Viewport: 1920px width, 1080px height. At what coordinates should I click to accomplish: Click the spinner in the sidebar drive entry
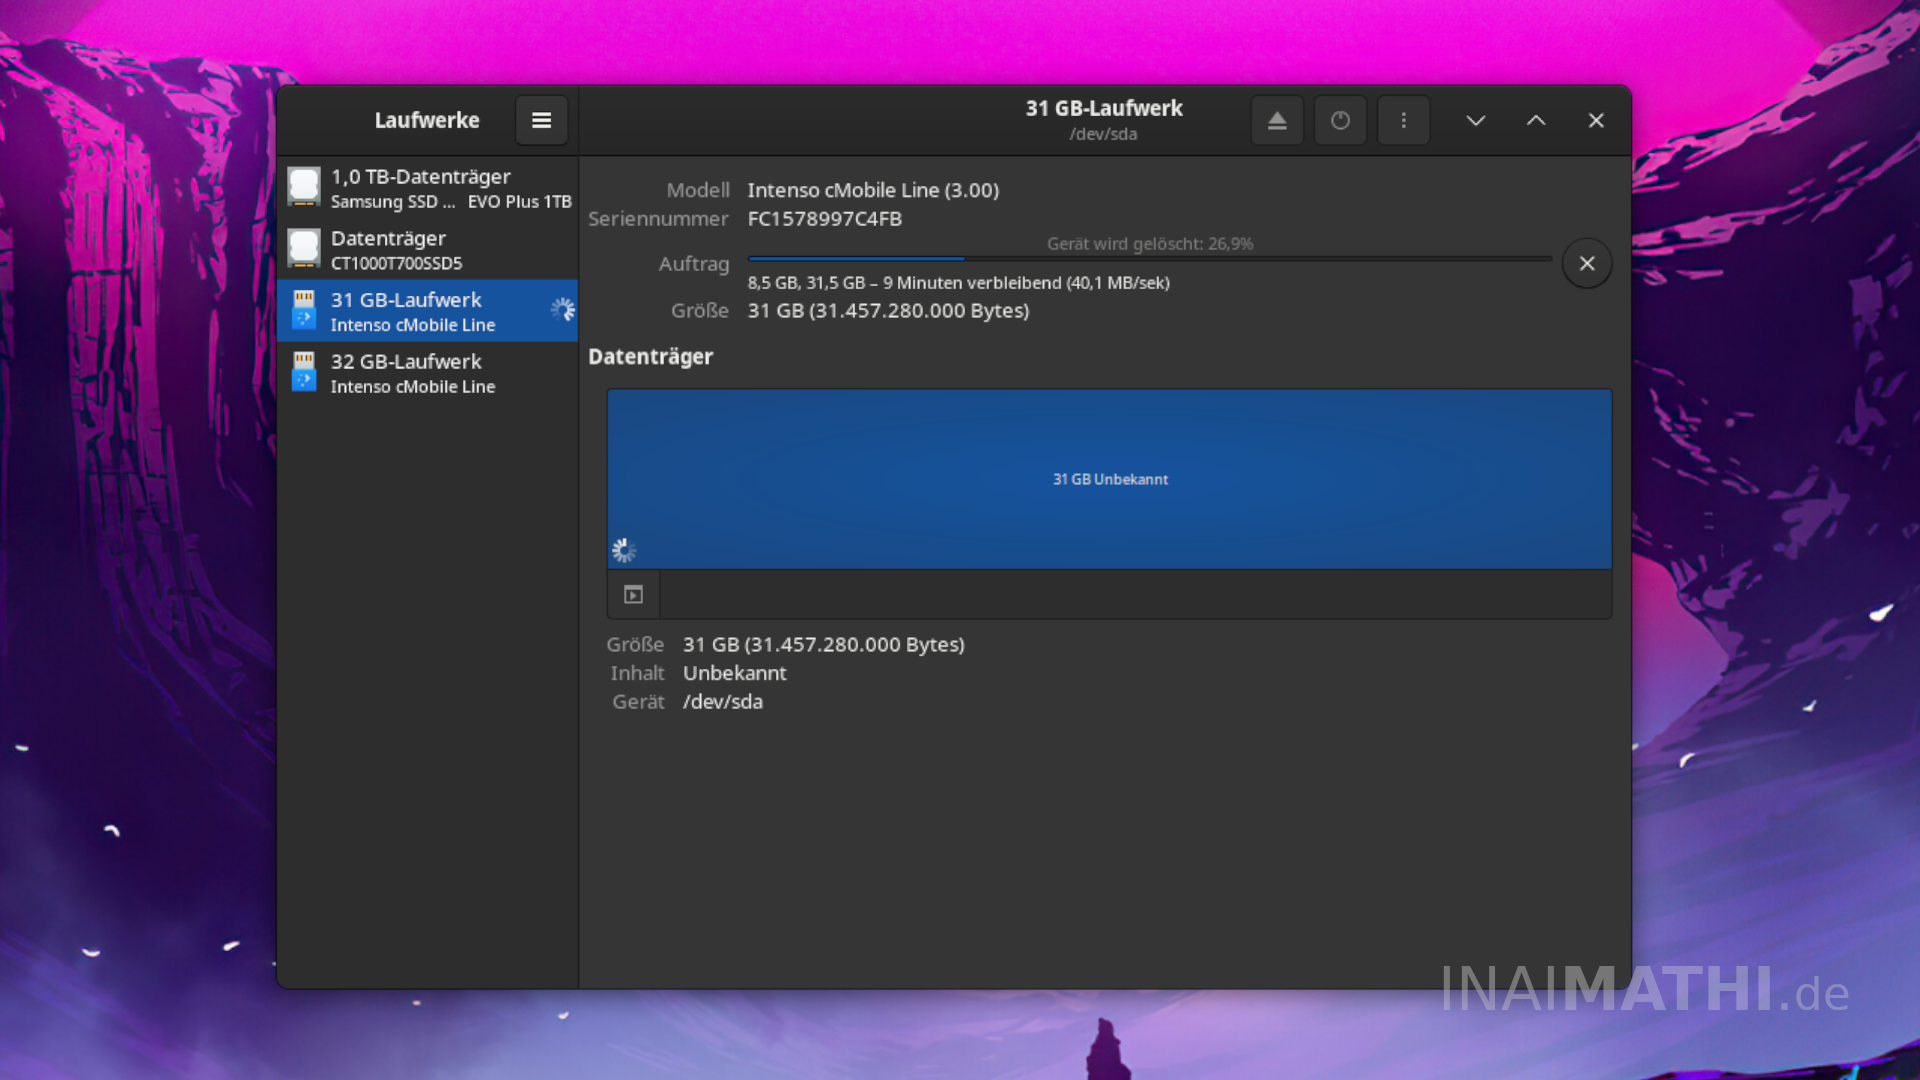tap(562, 310)
